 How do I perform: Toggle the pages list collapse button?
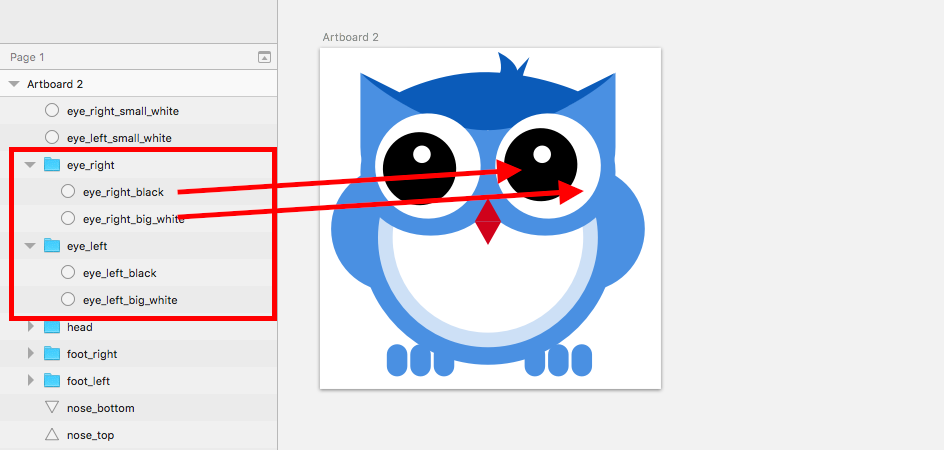(x=264, y=57)
